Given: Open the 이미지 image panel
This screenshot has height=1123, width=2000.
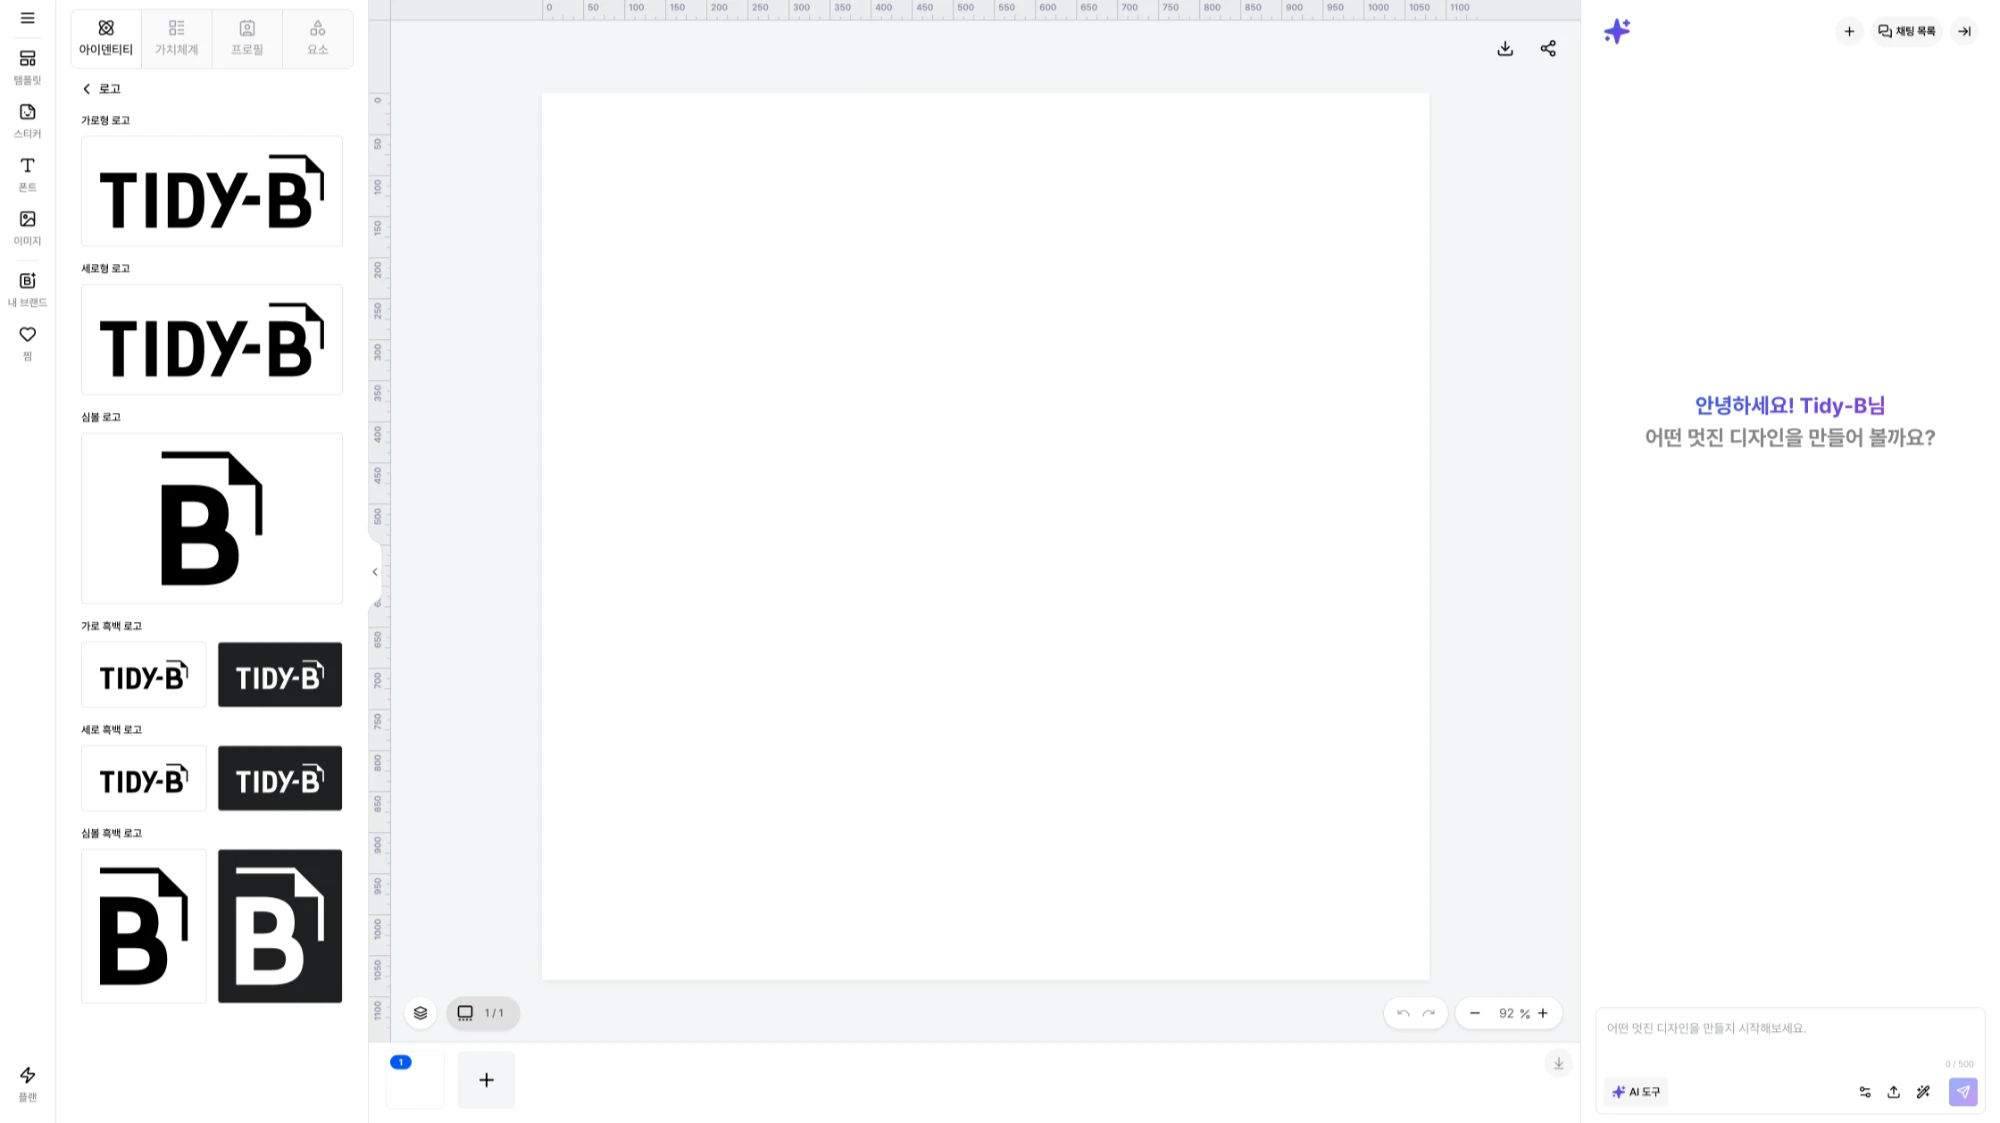Looking at the screenshot, I should click(x=27, y=228).
